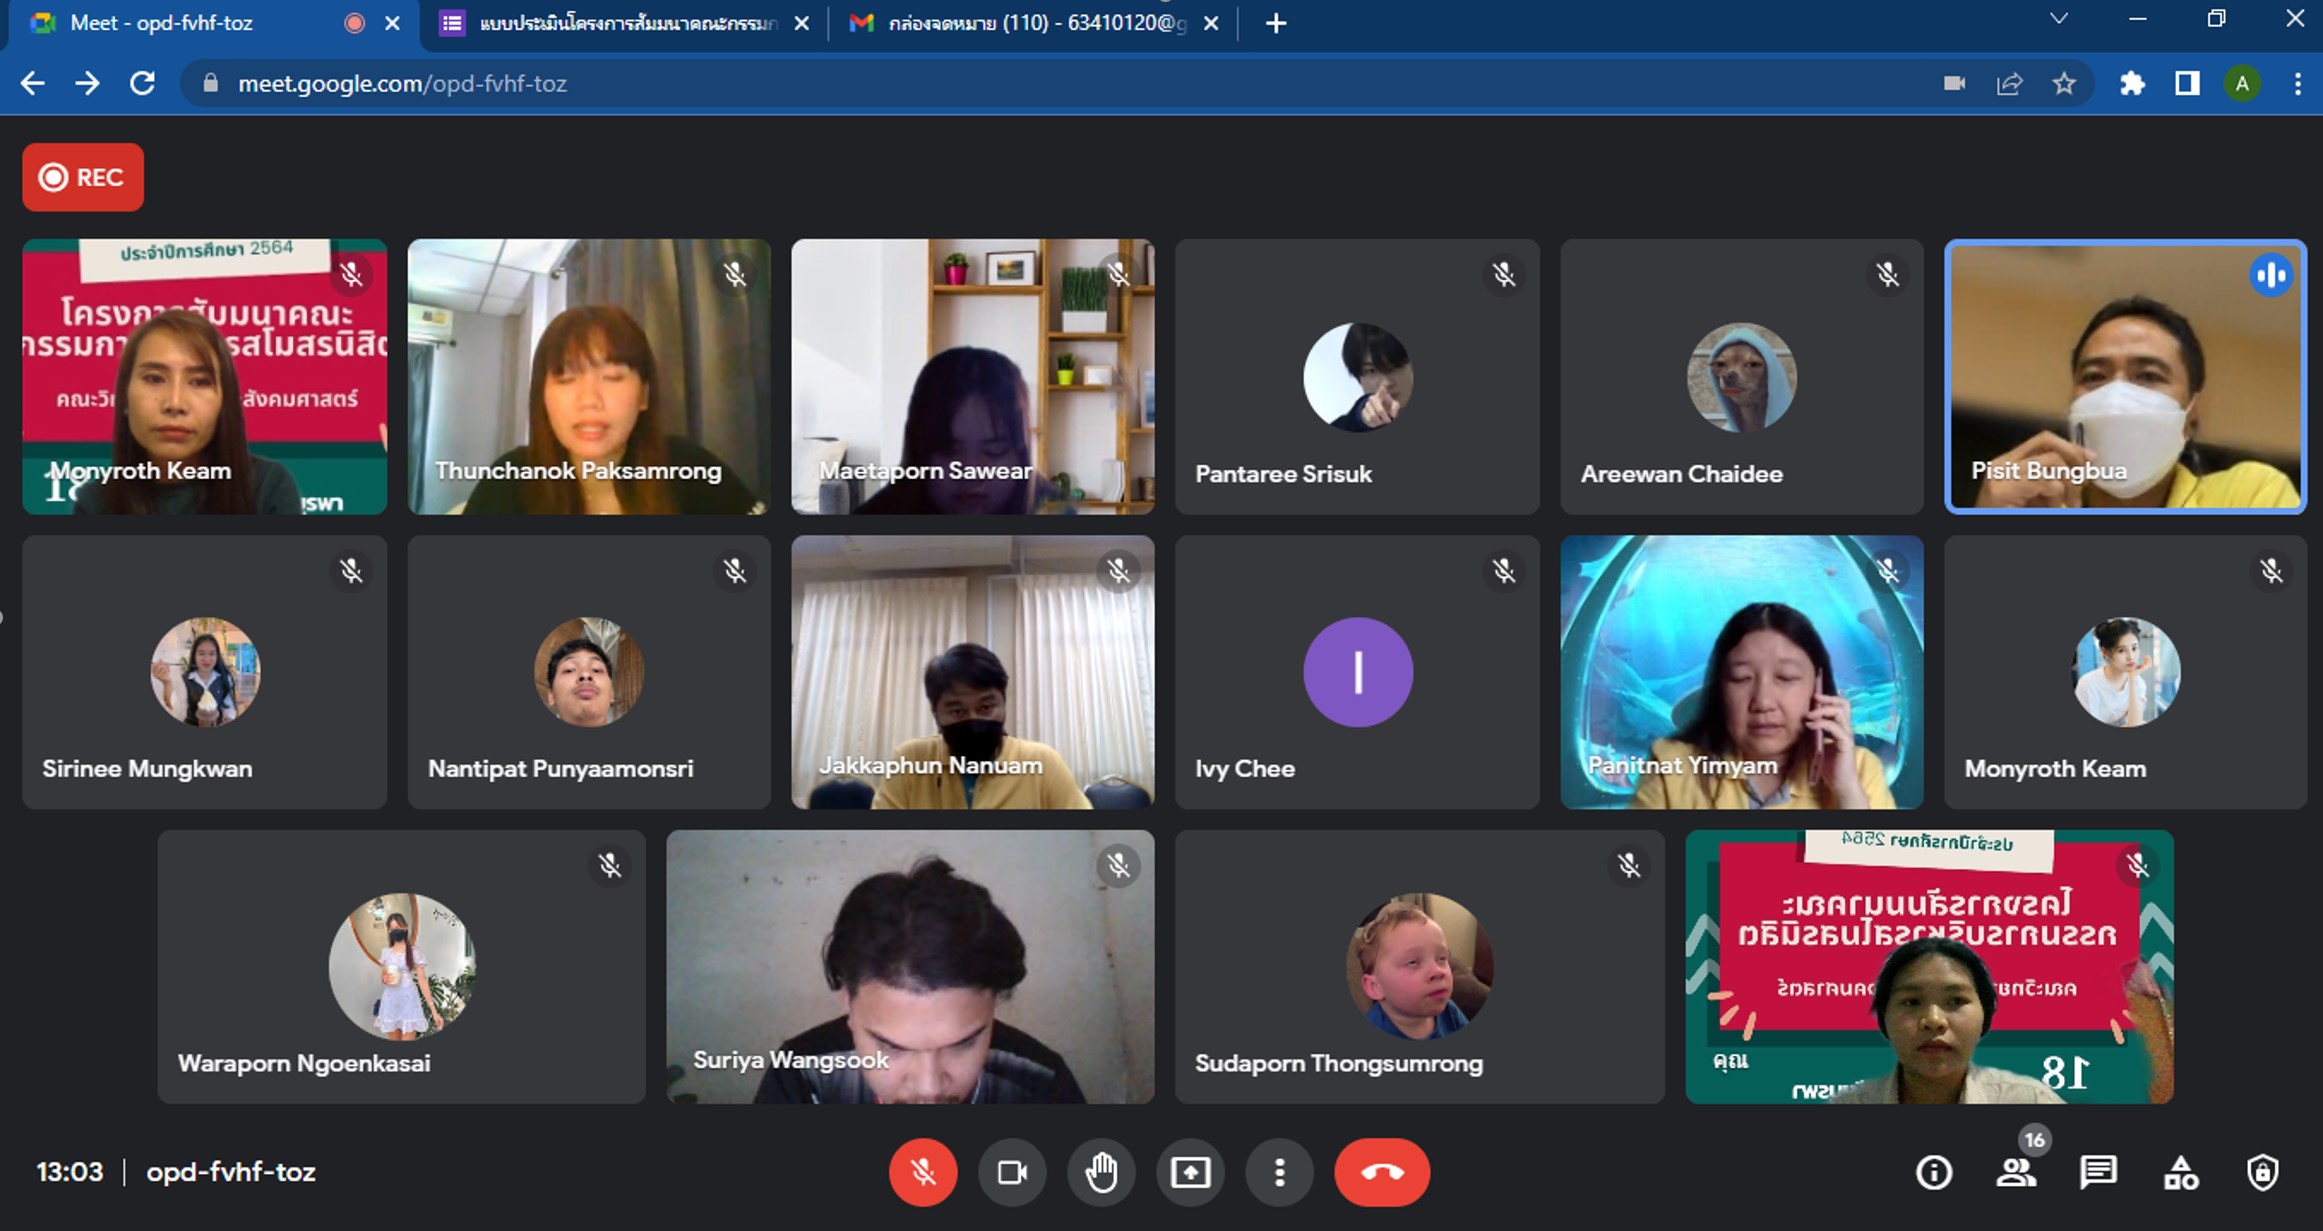This screenshot has width=2323, height=1231.
Task: Click the red REC button
Action: tap(83, 177)
